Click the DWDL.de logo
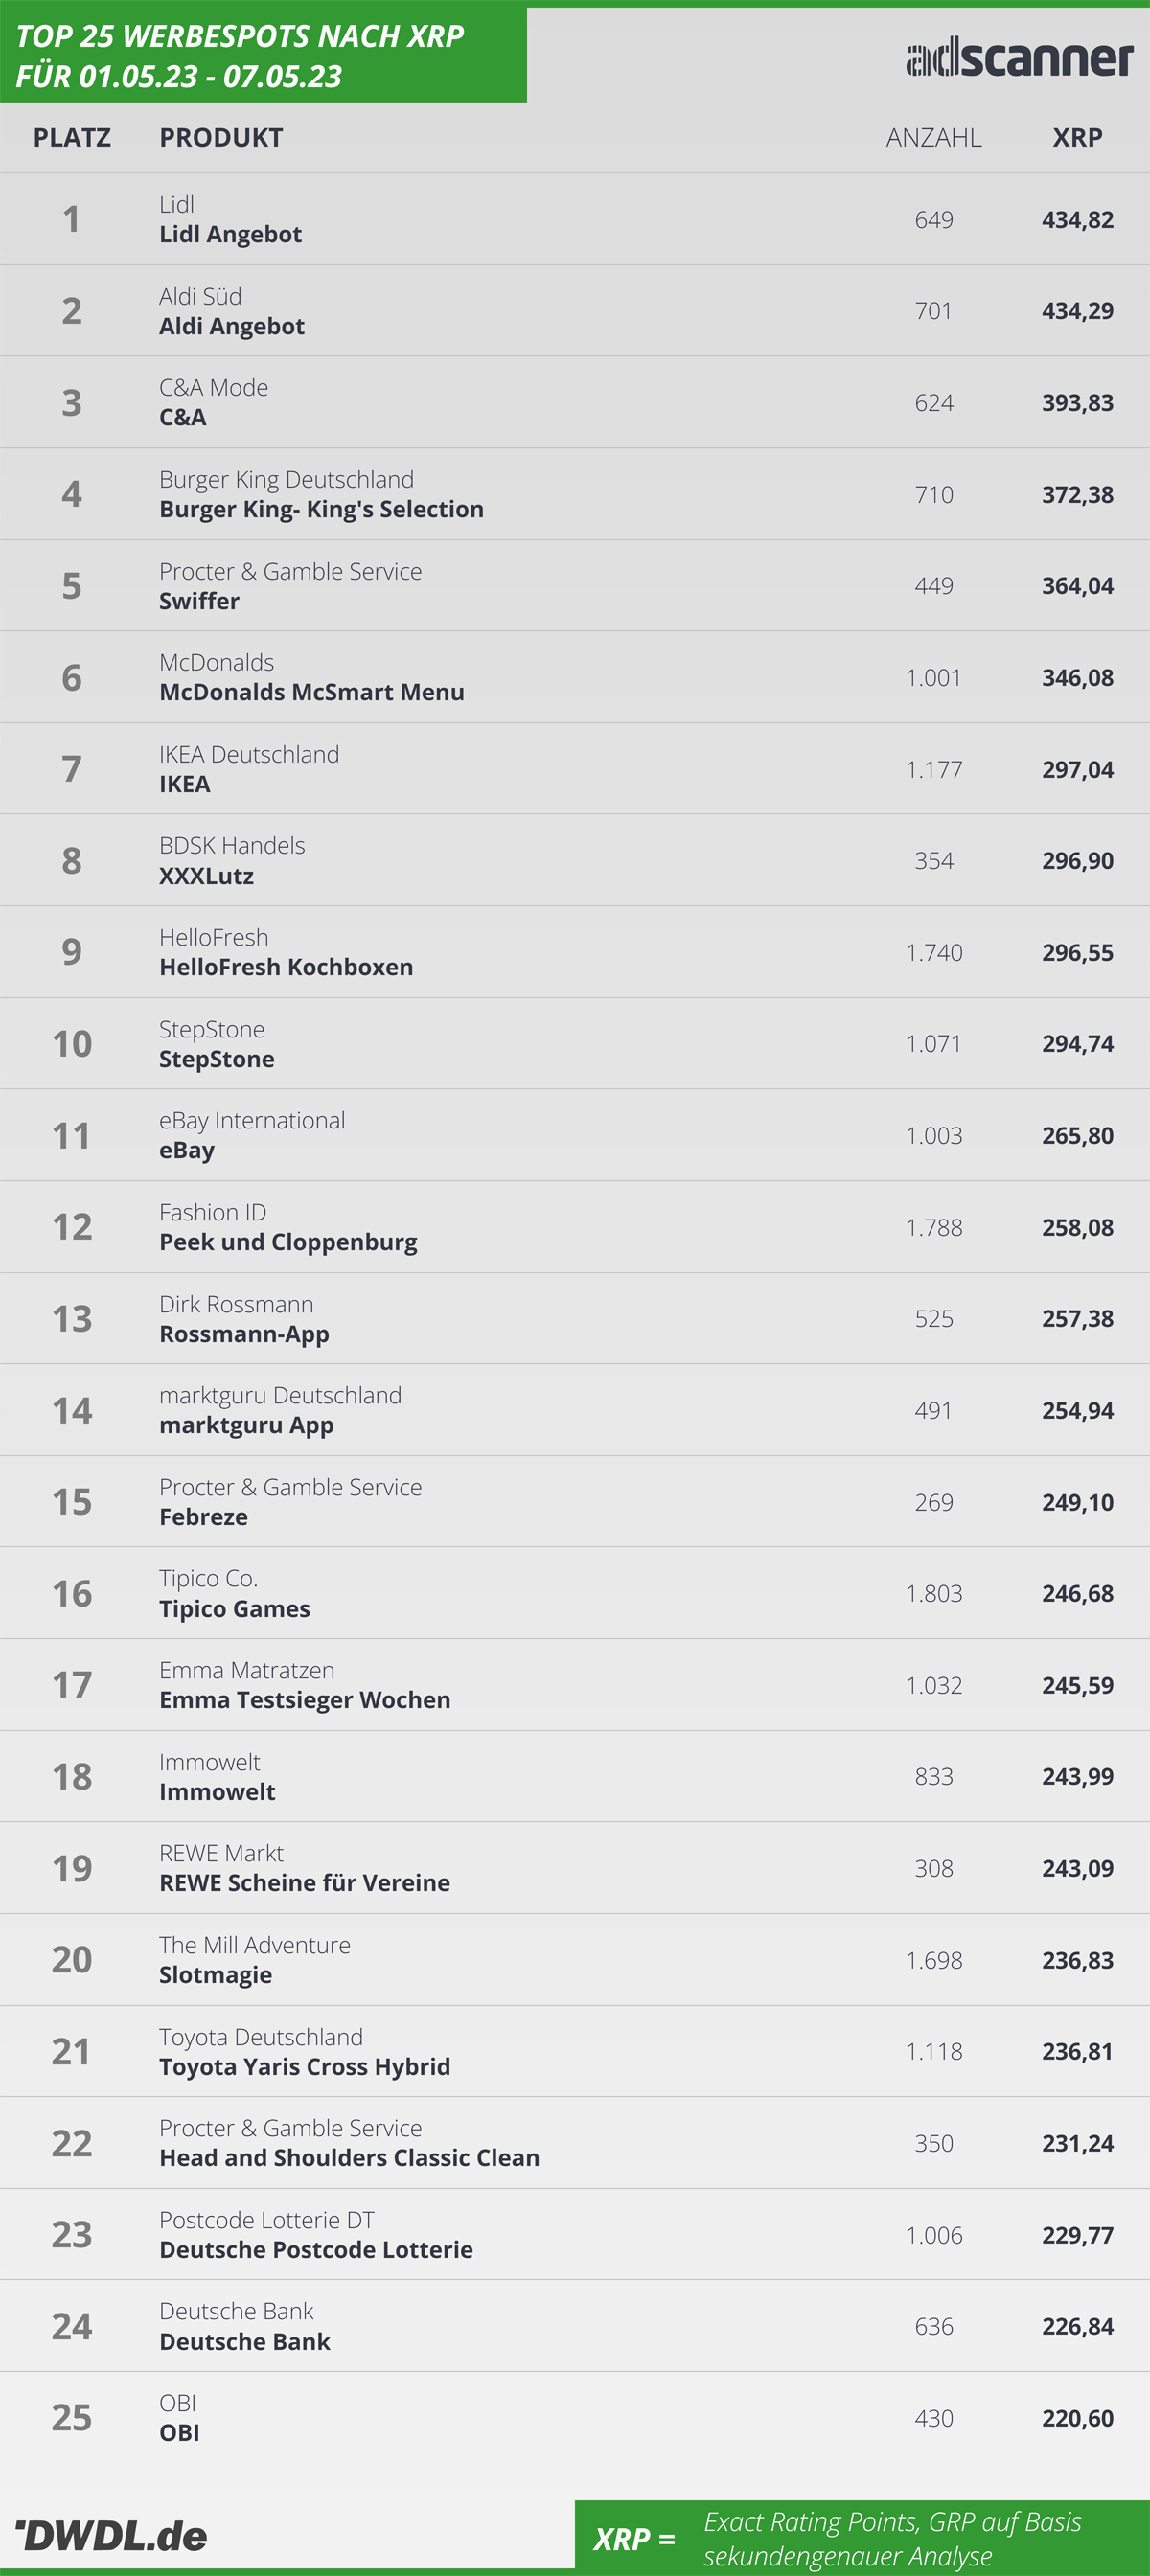This screenshot has height=2576, width=1150. click(x=112, y=2535)
